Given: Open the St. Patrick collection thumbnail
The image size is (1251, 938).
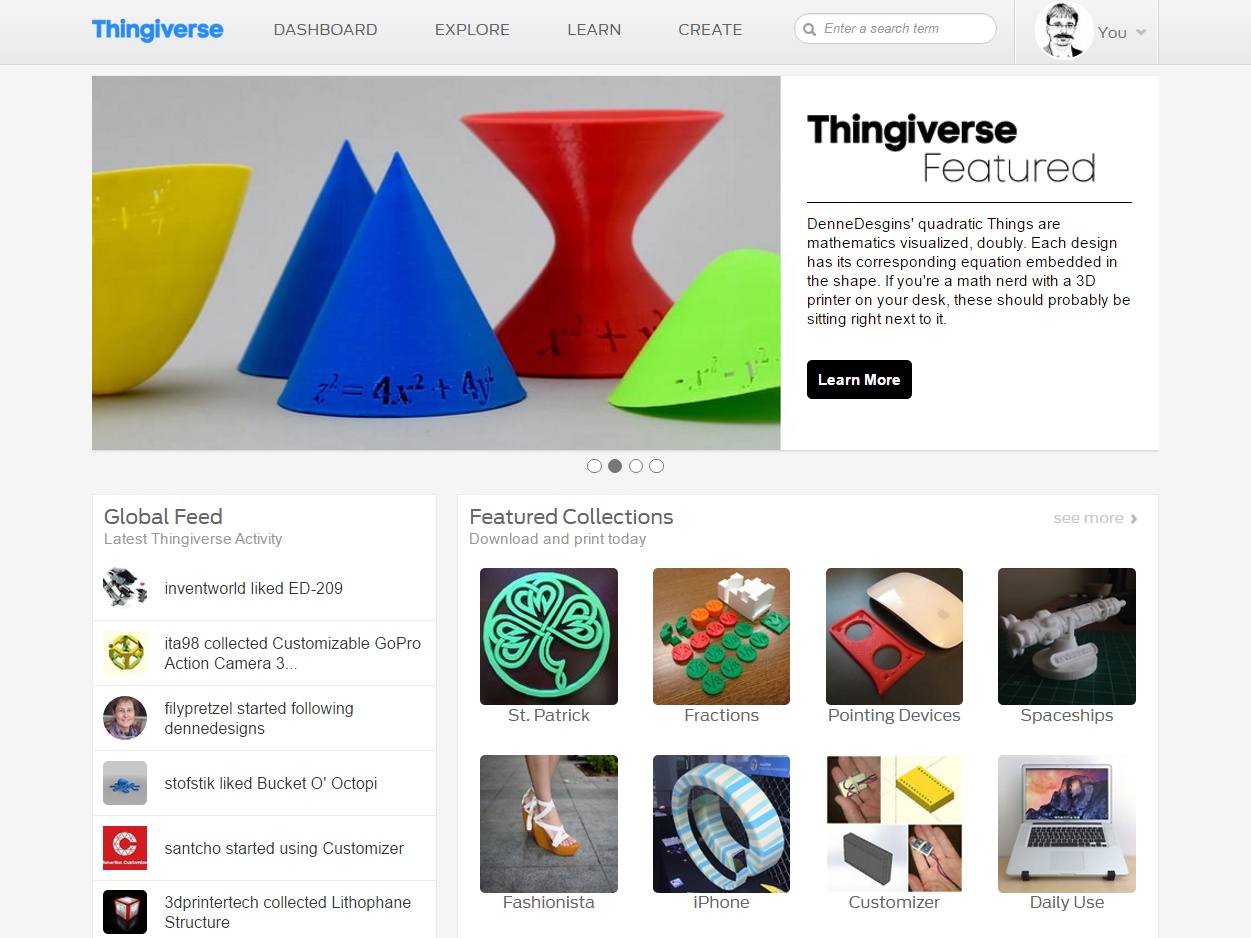Looking at the screenshot, I should (x=549, y=636).
